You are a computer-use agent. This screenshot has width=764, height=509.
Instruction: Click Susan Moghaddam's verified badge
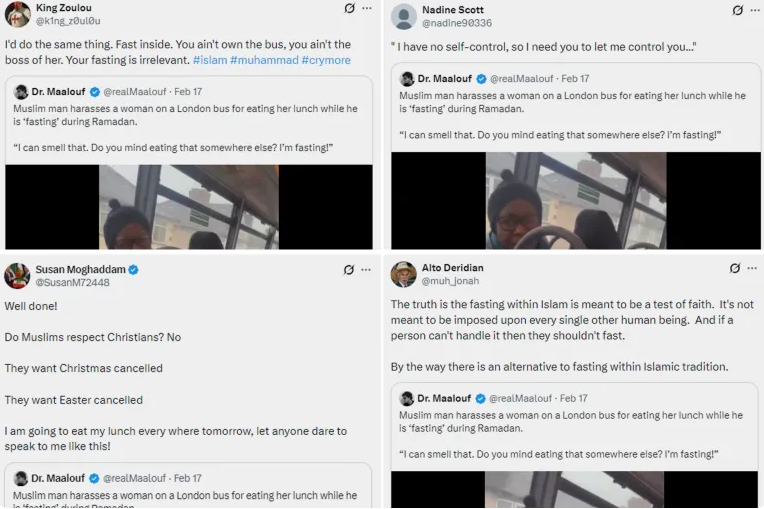point(133,270)
